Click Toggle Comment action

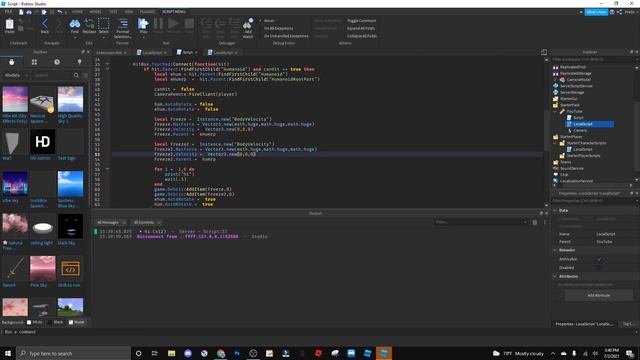pyautogui.click(x=361, y=21)
